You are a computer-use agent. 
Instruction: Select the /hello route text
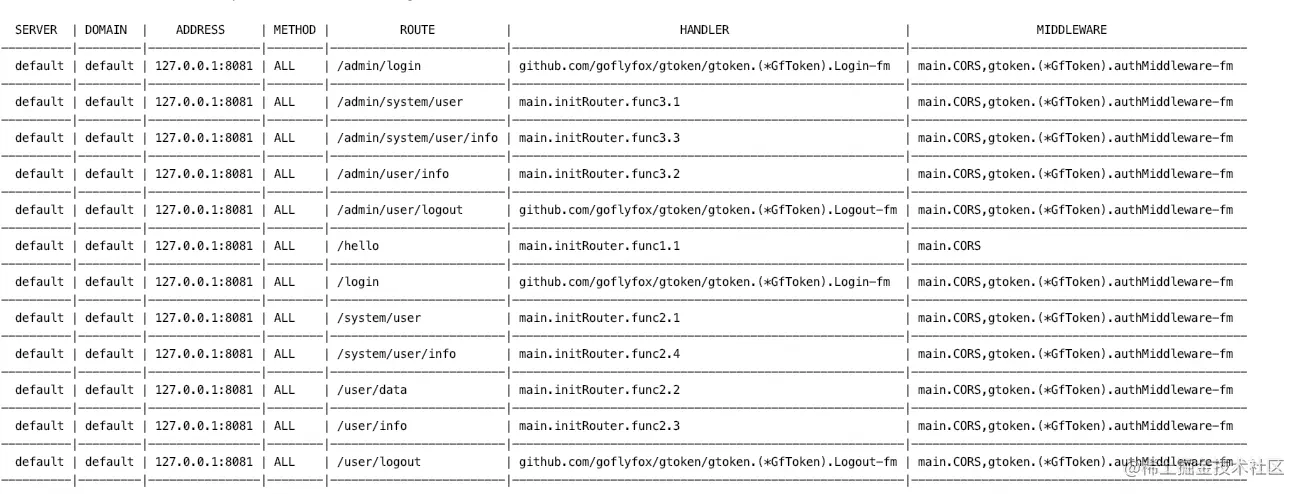tap(358, 246)
